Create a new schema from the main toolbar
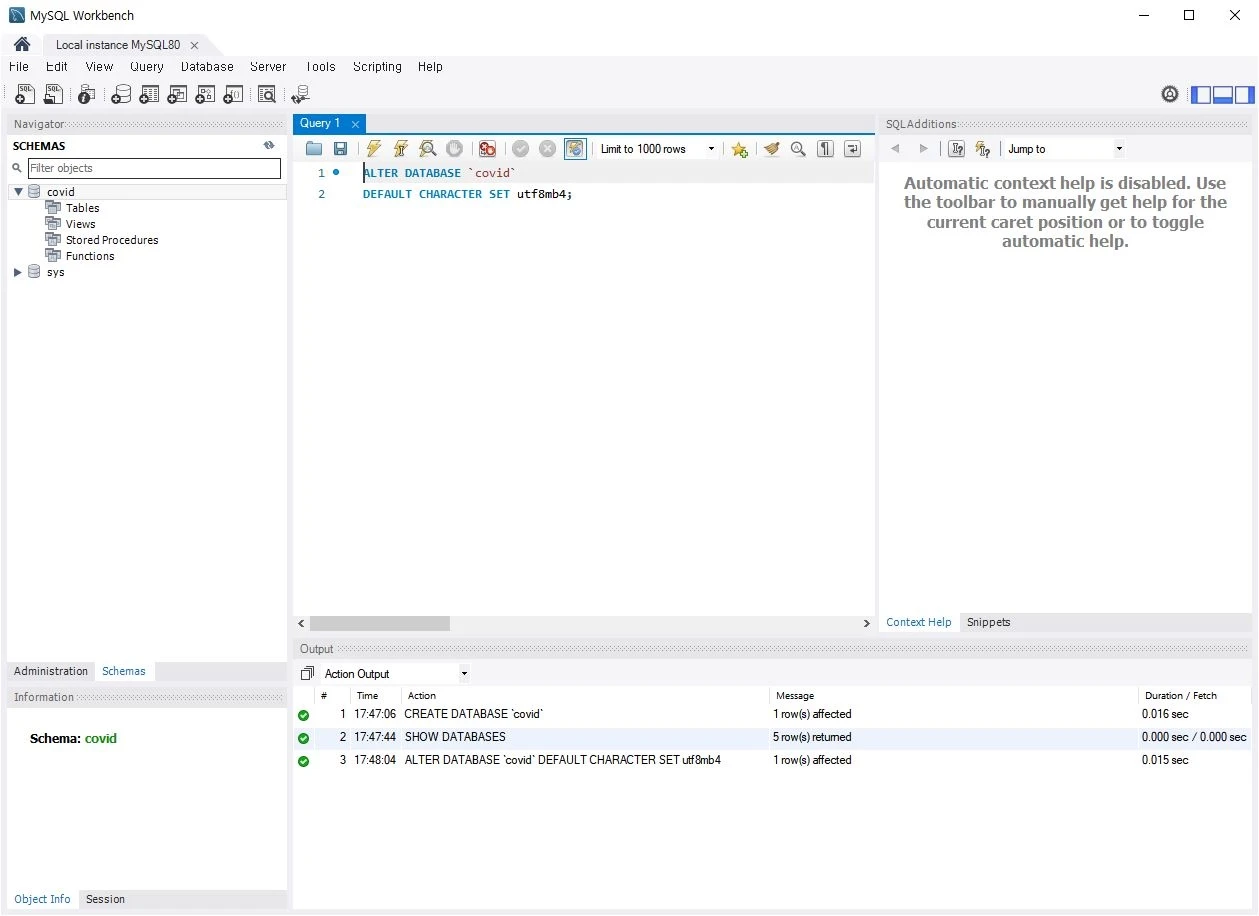The image size is (1259, 916). click(121, 95)
